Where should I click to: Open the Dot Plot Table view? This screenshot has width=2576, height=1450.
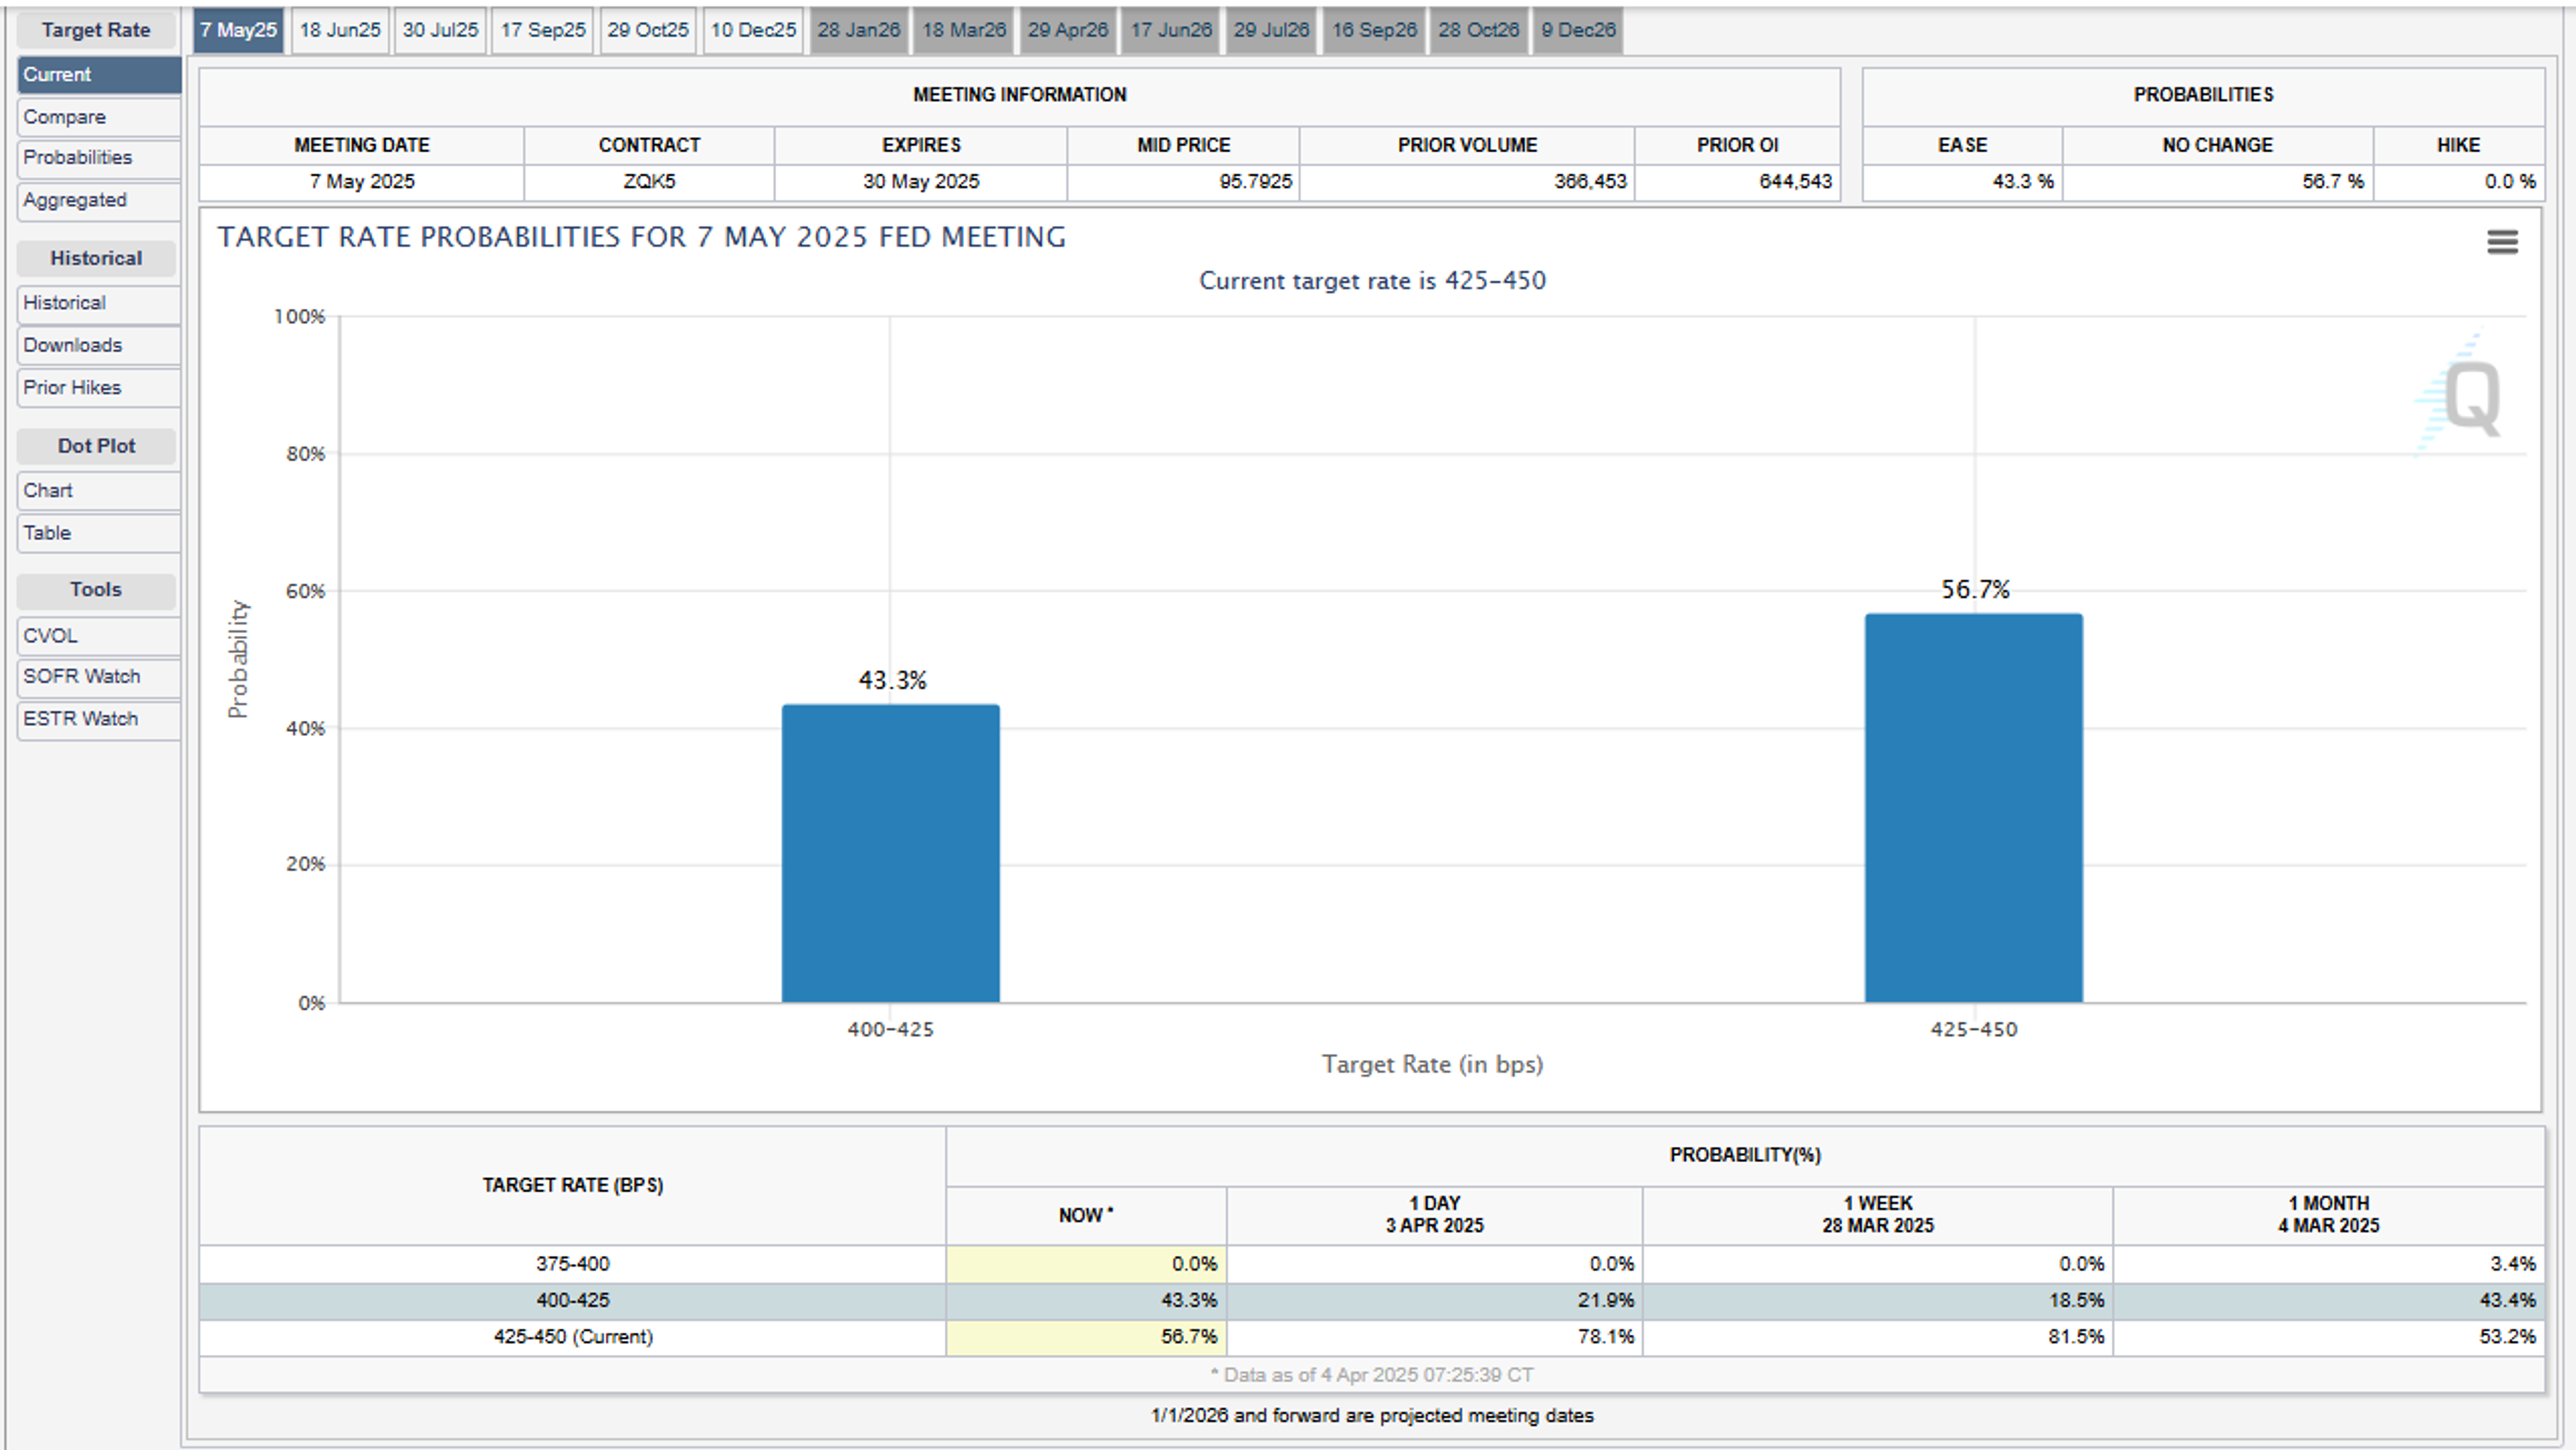[x=98, y=533]
